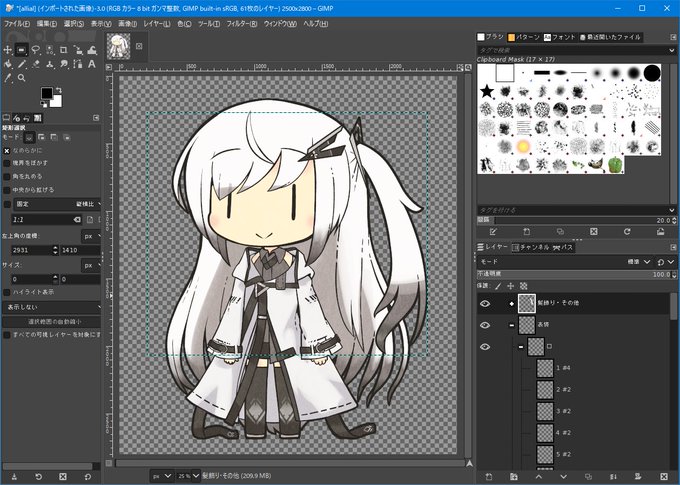Click 選択範囲の自動縮小 auto shrink button
This screenshot has height=485, width=680.
point(52,321)
